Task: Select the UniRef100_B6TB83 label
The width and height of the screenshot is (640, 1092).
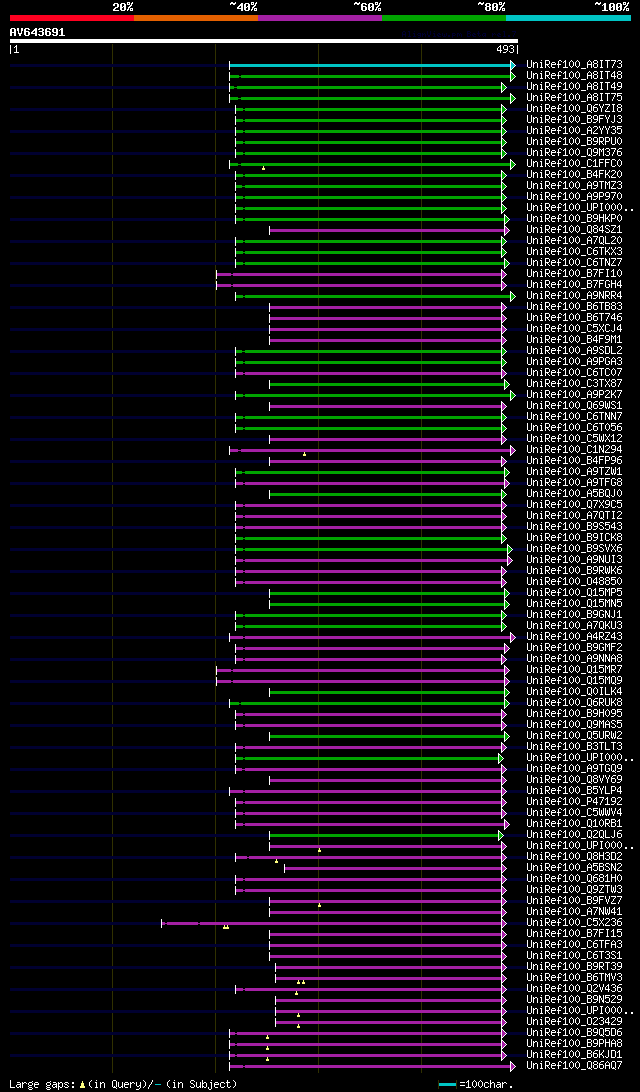Action: [575, 307]
